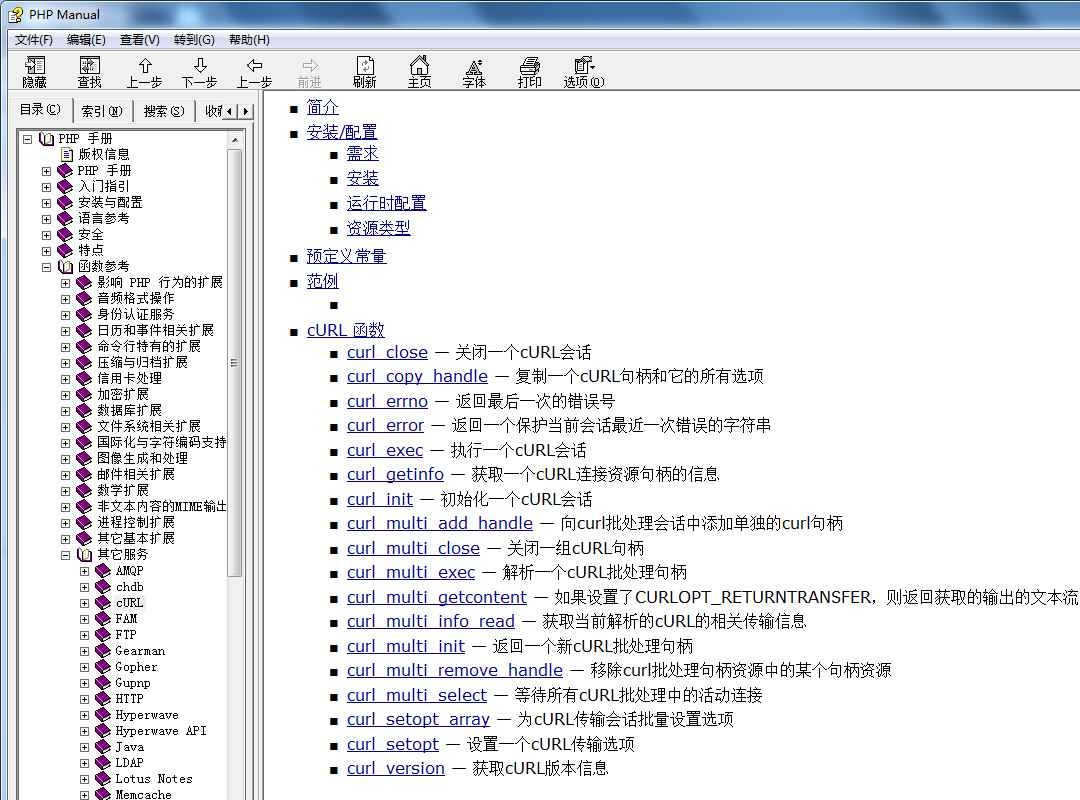This screenshot has width=1080, height=800.
Task: Print the topic with 打印 icon
Action: 530,72
